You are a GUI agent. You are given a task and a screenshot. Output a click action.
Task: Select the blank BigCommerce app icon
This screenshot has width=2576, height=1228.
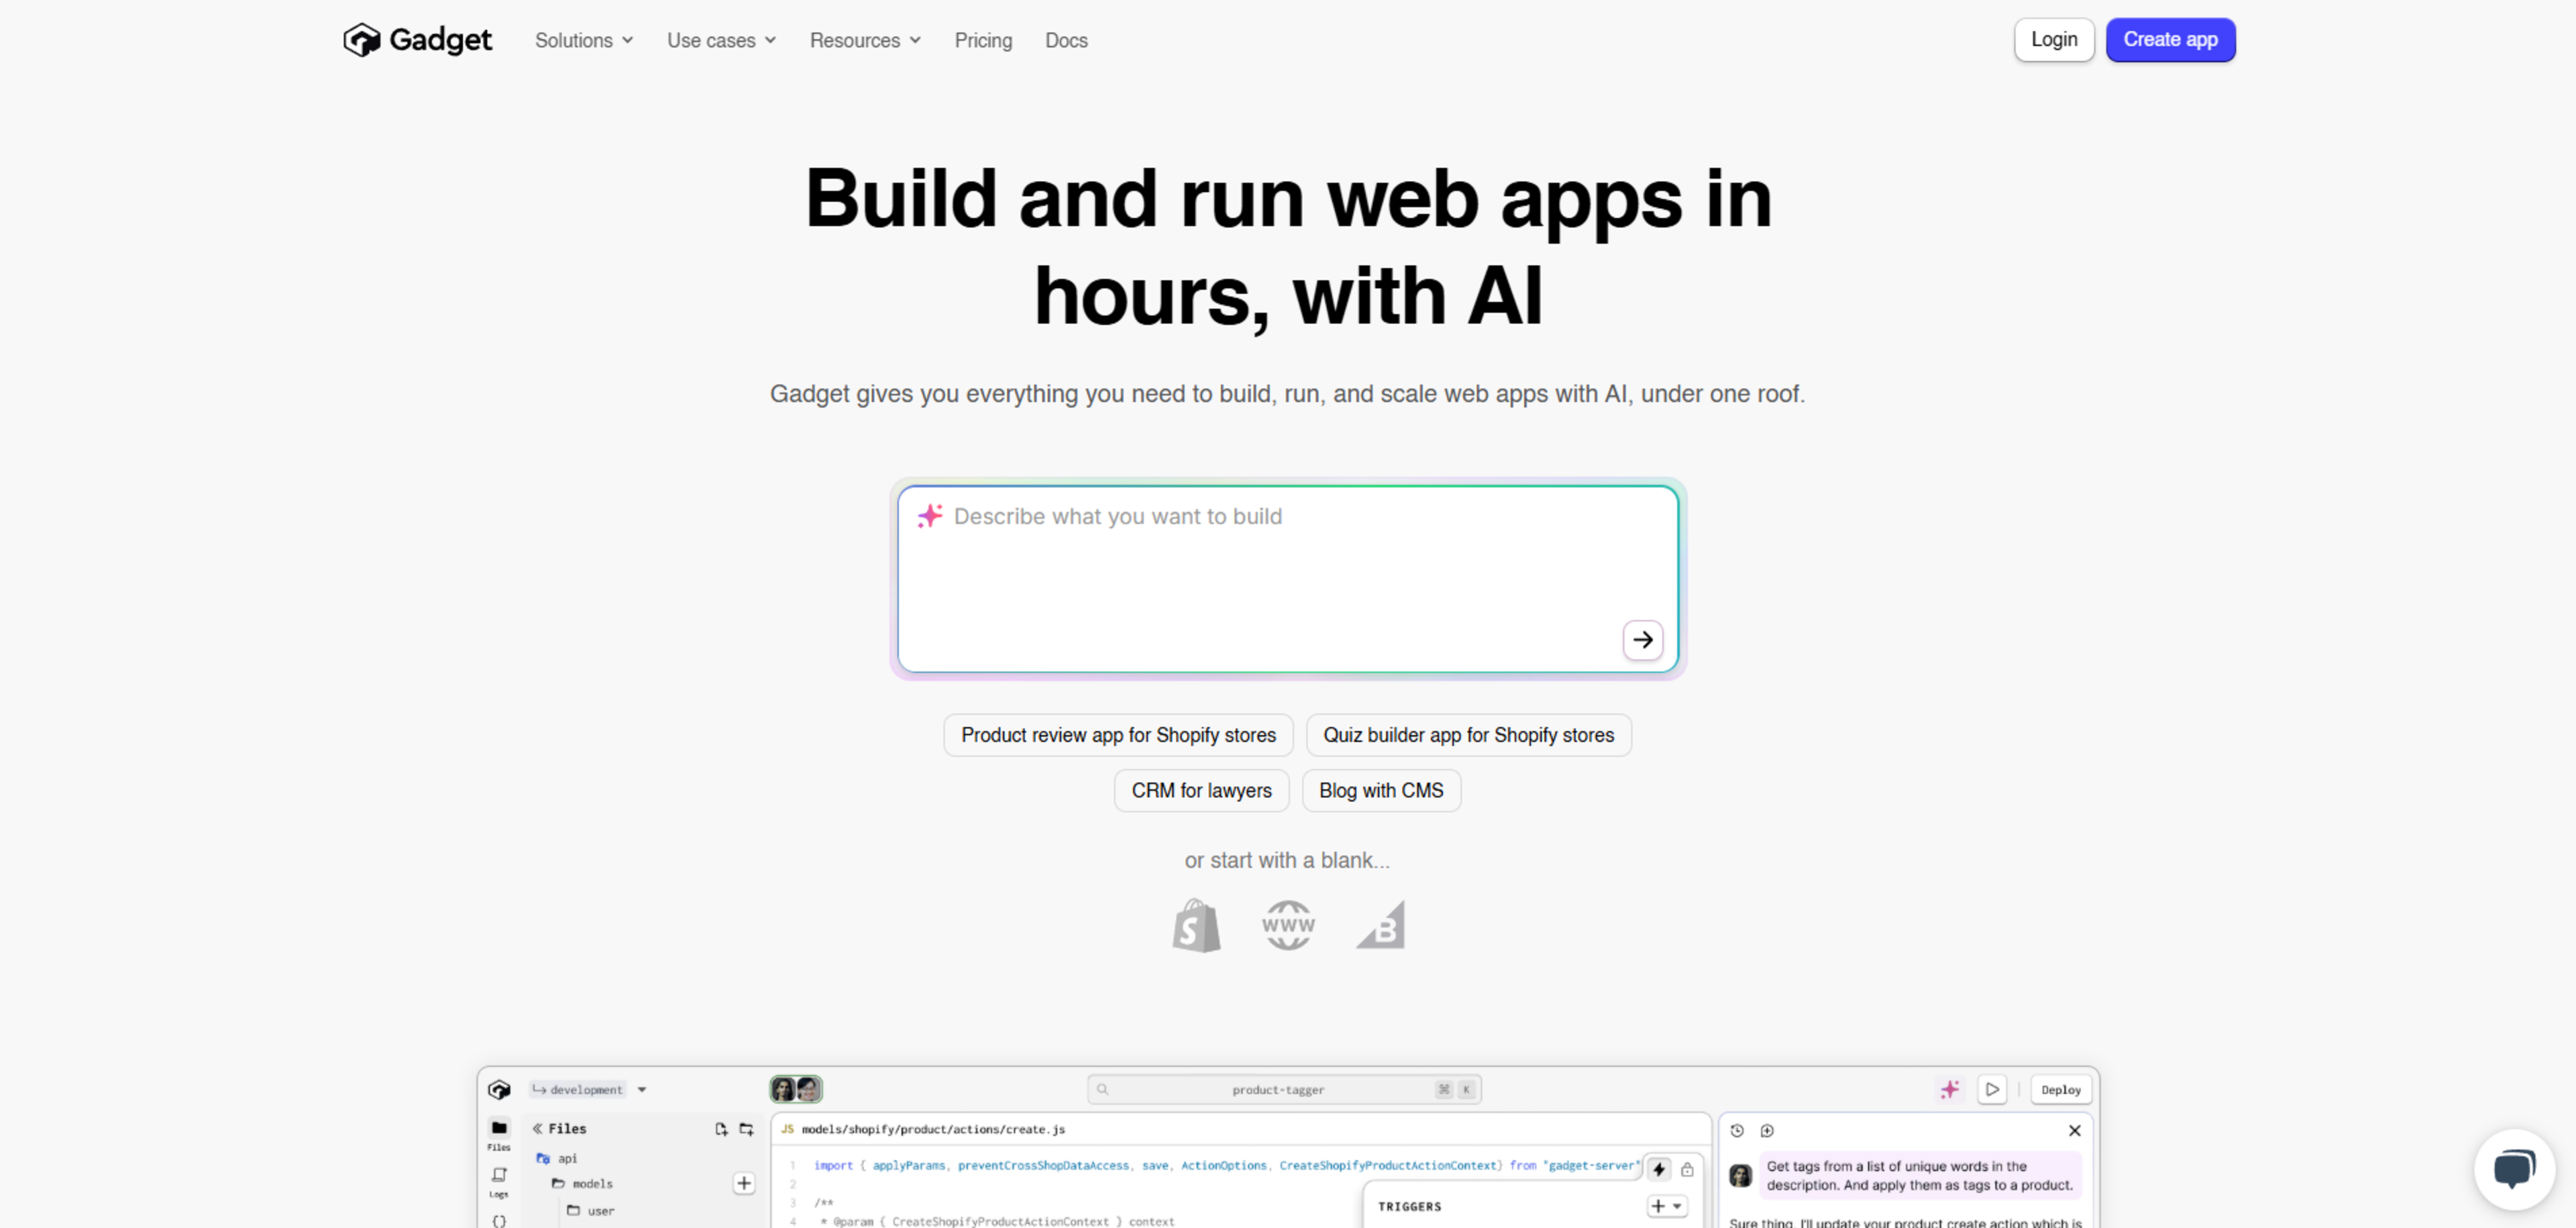(x=1381, y=925)
